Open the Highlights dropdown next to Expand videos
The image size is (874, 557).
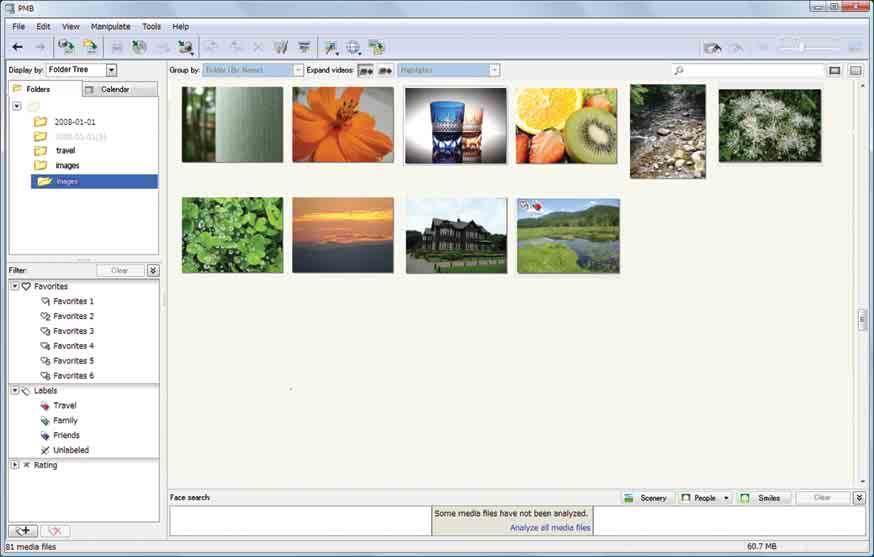(494, 70)
